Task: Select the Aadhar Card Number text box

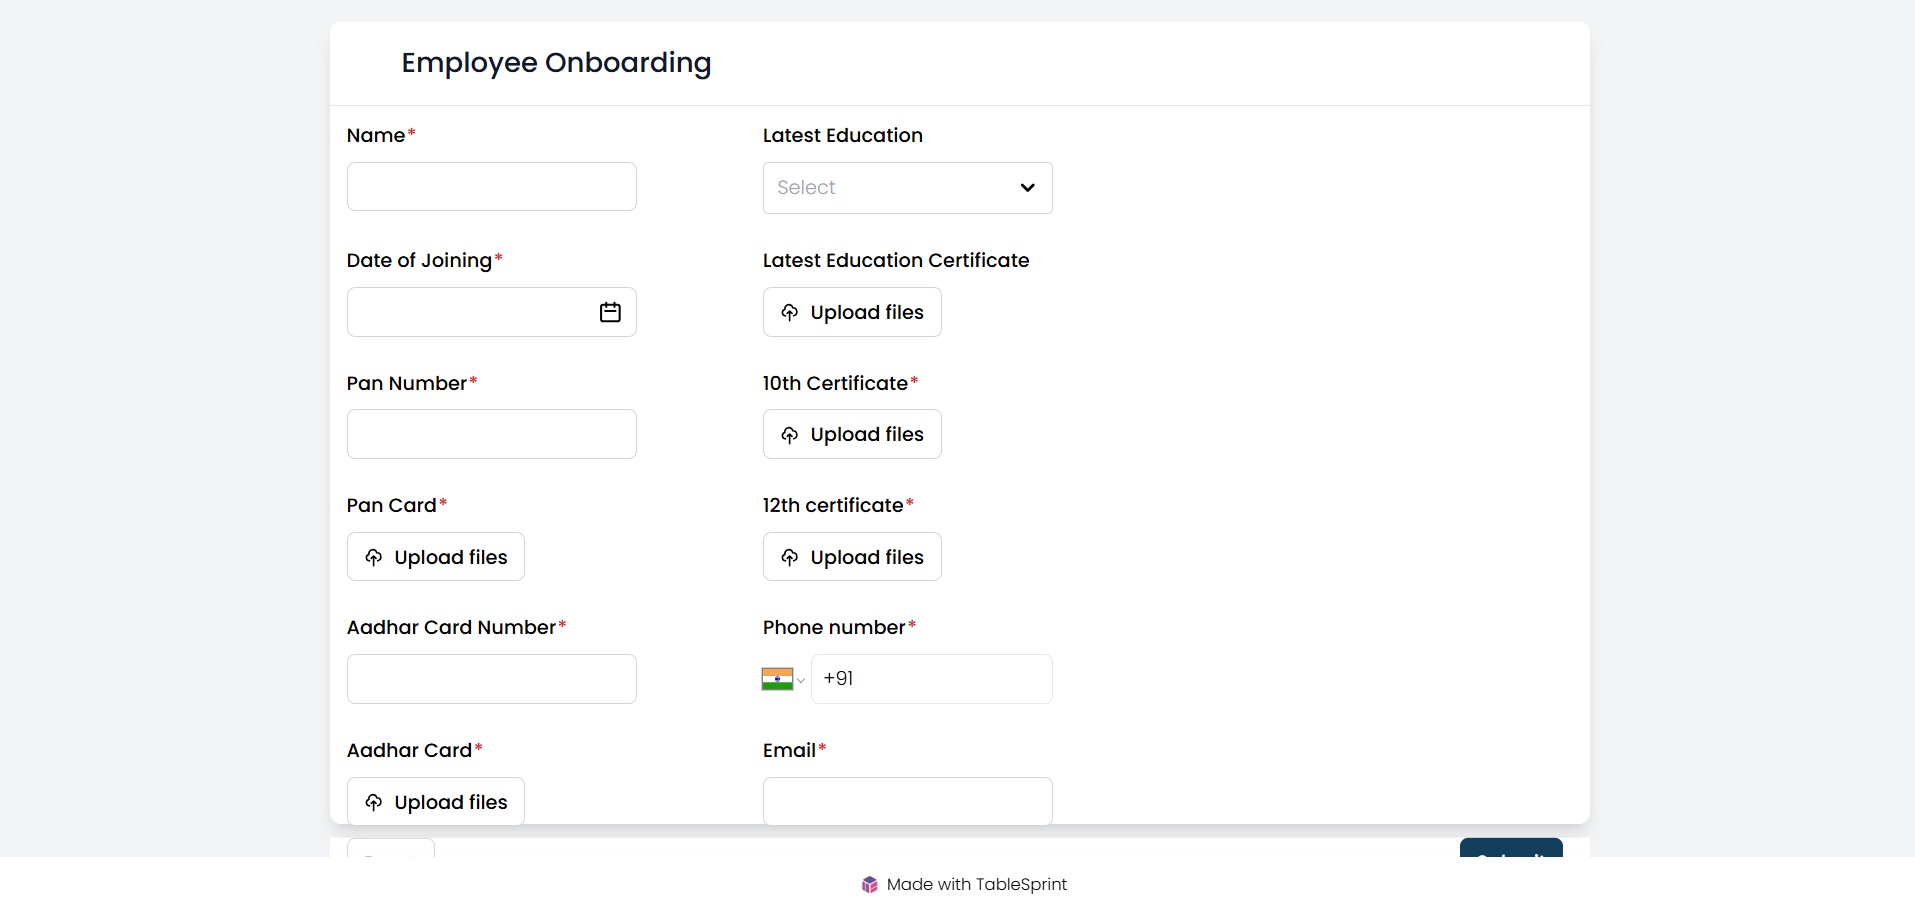Action: coord(491,679)
